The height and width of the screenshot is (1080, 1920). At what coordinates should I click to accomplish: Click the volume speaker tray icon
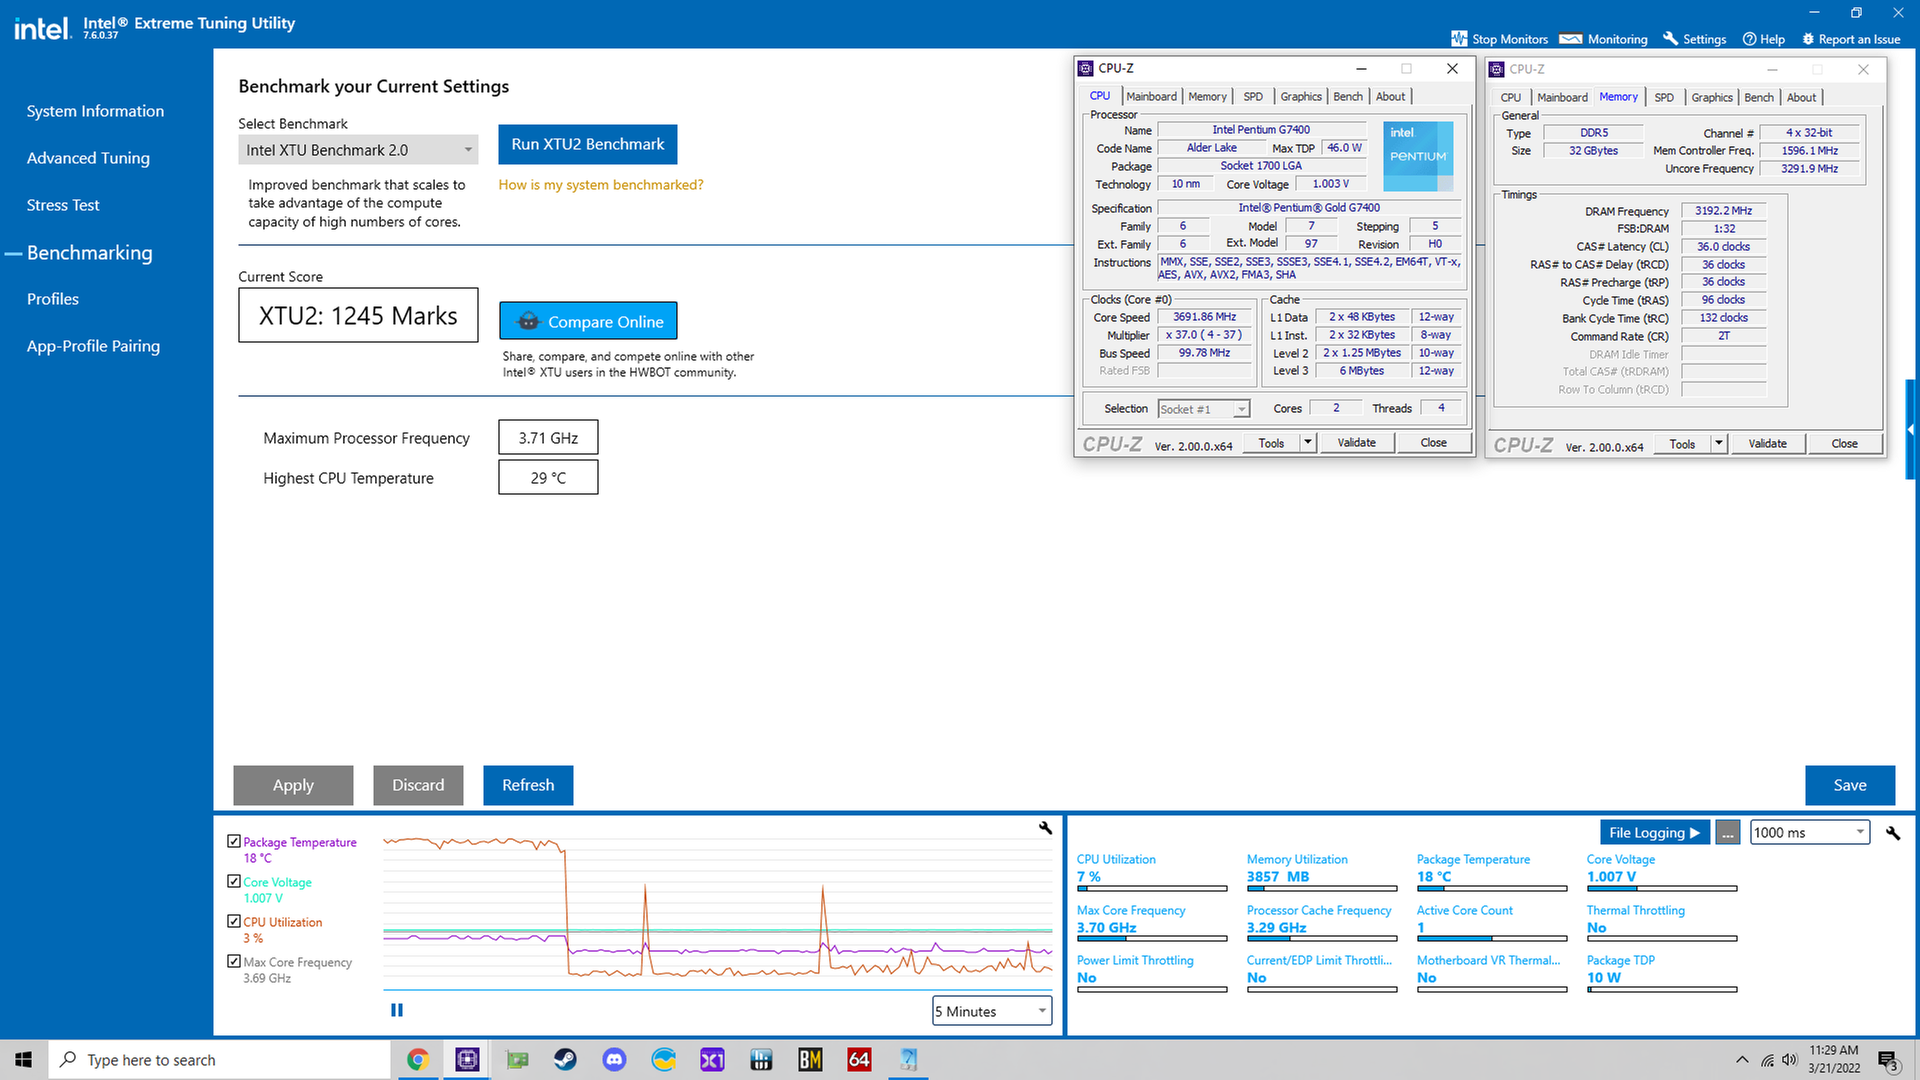point(1789,1060)
